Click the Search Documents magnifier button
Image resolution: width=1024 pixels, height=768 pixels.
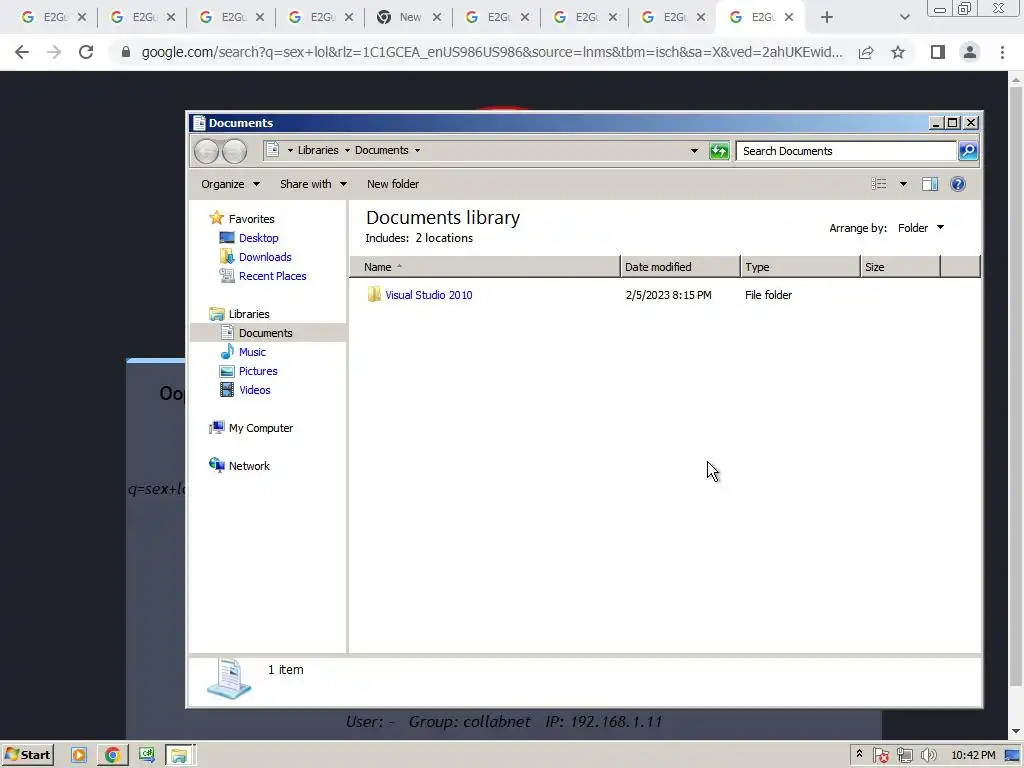coord(968,151)
